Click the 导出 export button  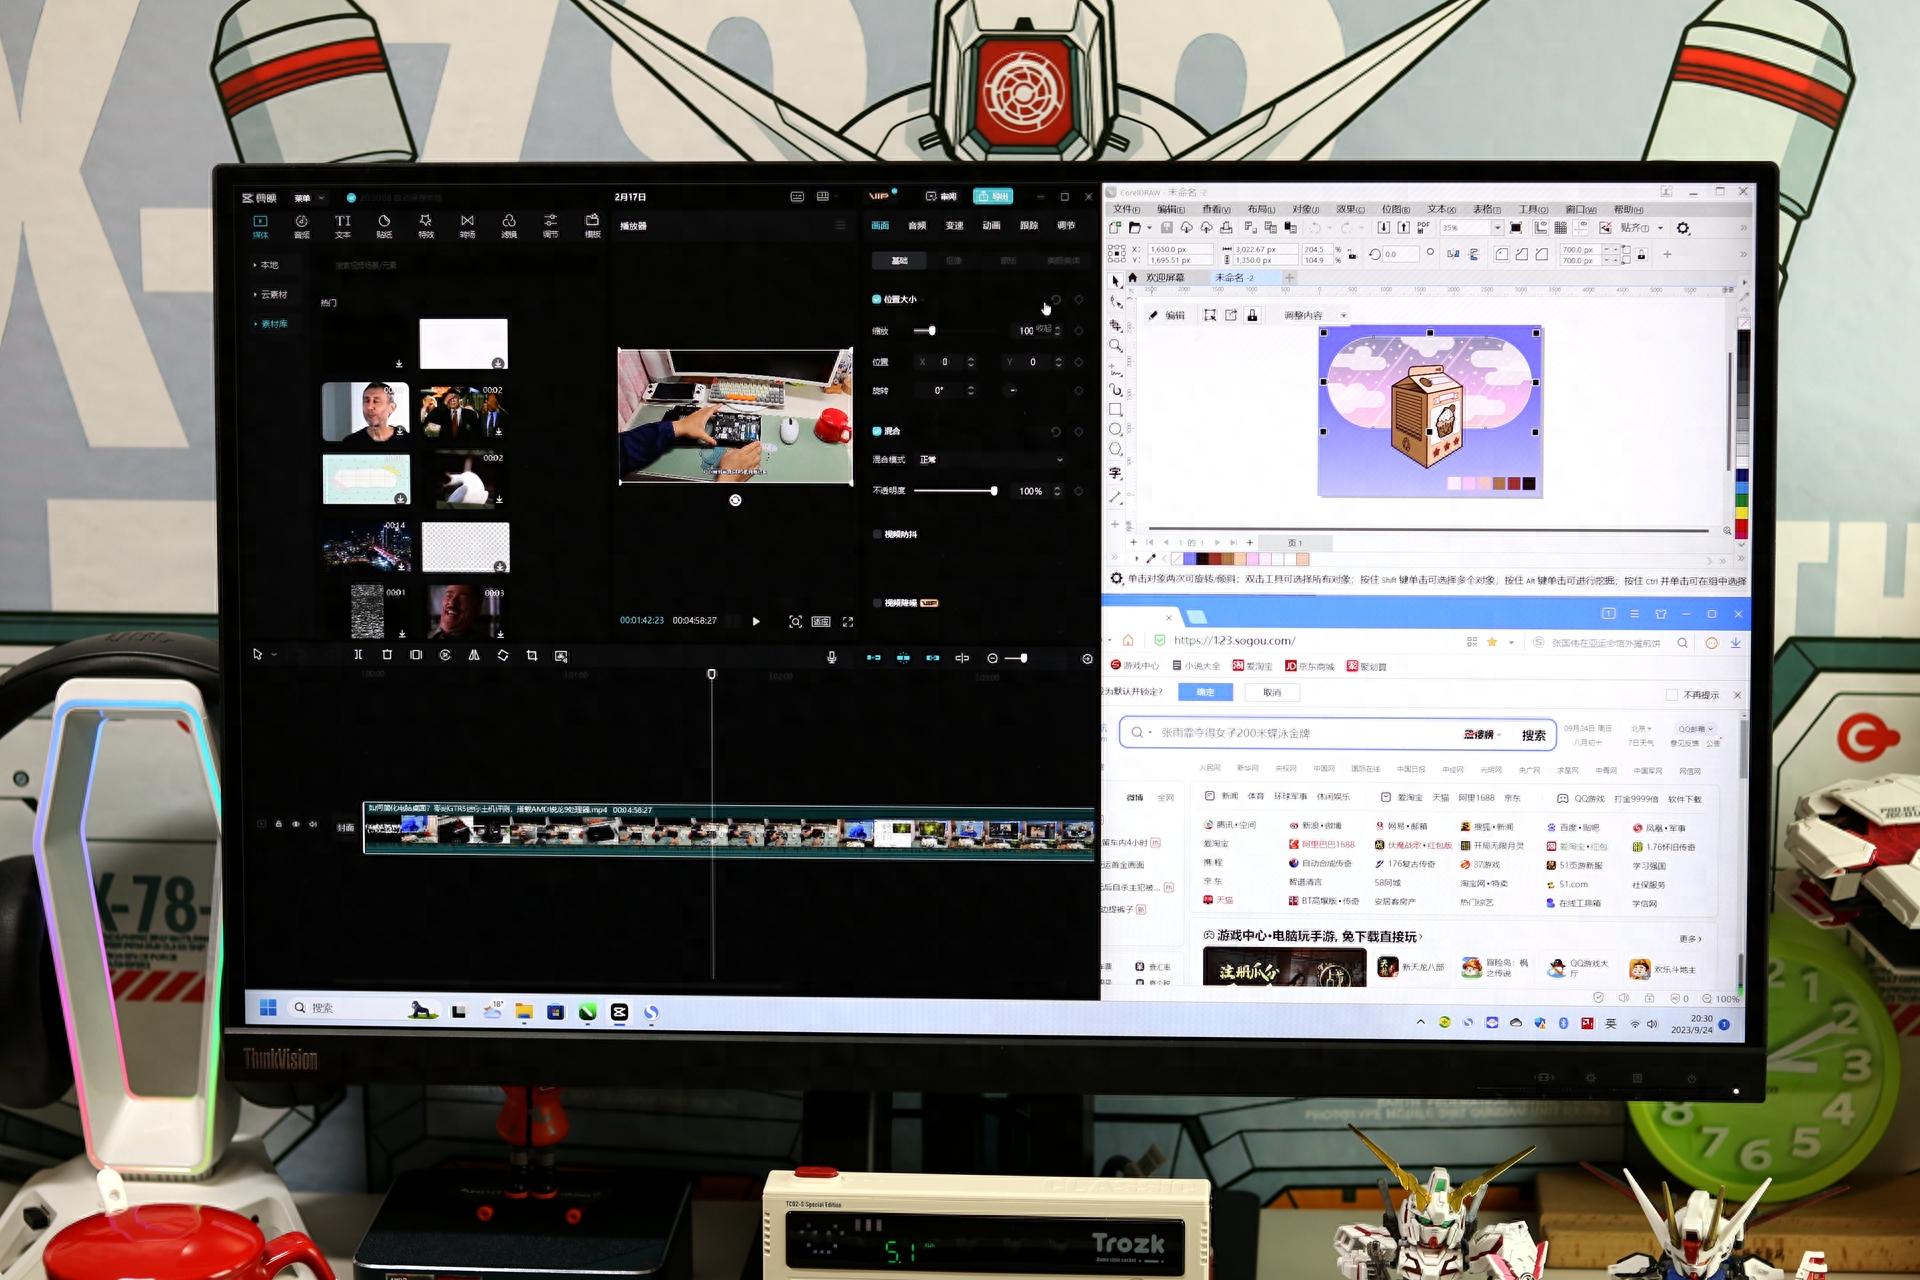[993, 196]
